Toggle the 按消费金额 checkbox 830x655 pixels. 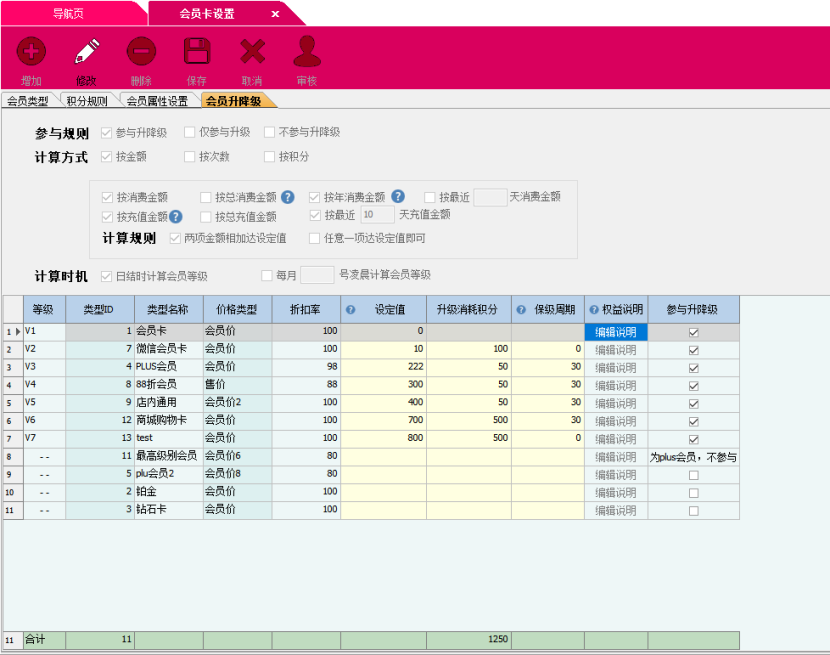(x=107, y=198)
